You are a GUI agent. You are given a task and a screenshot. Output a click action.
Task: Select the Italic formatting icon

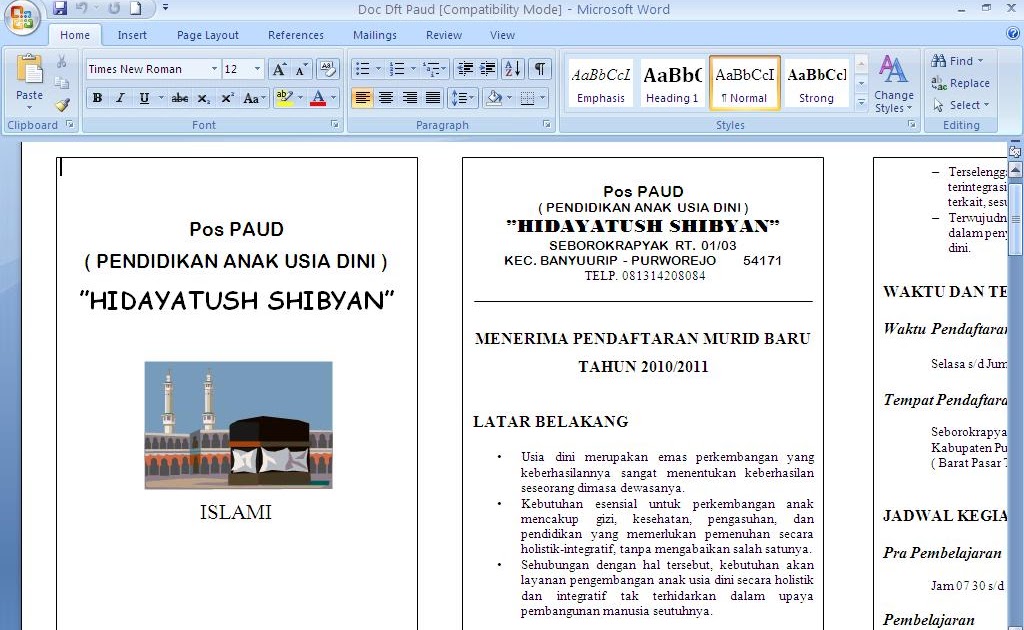click(x=120, y=98)
